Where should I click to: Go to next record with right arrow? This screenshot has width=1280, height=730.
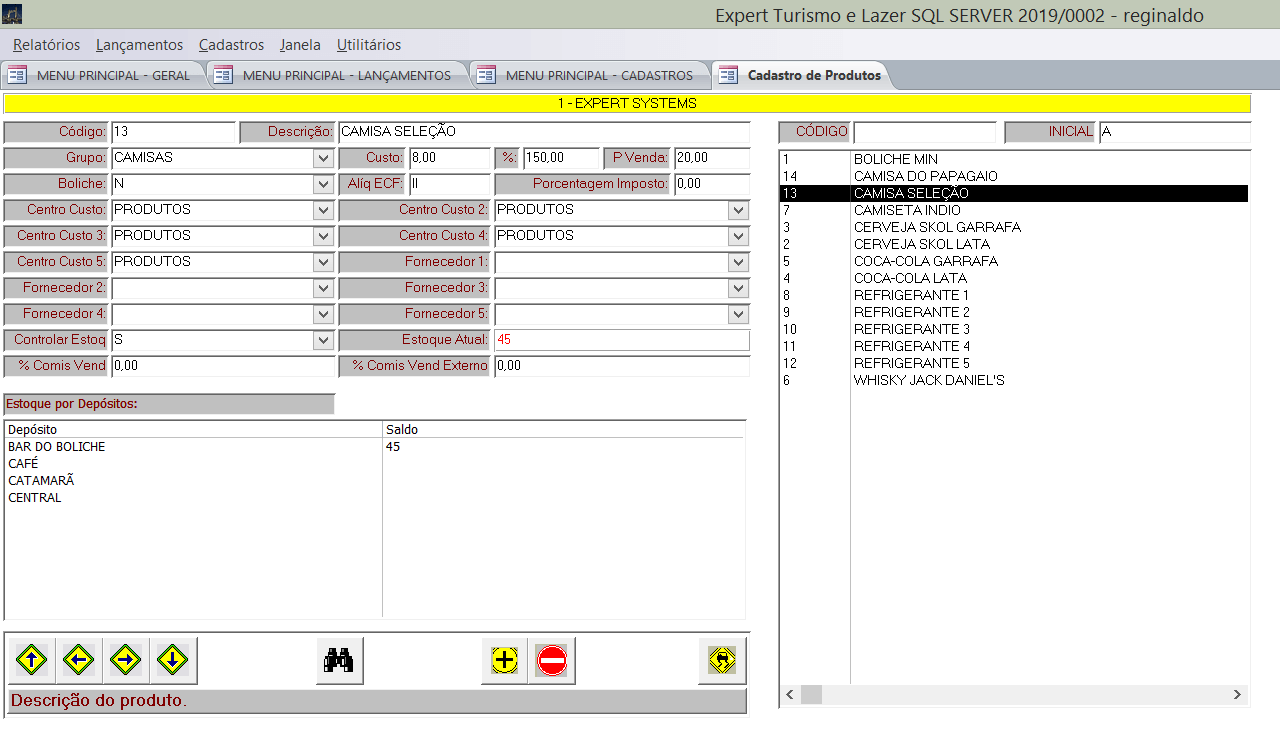point(126,660)
